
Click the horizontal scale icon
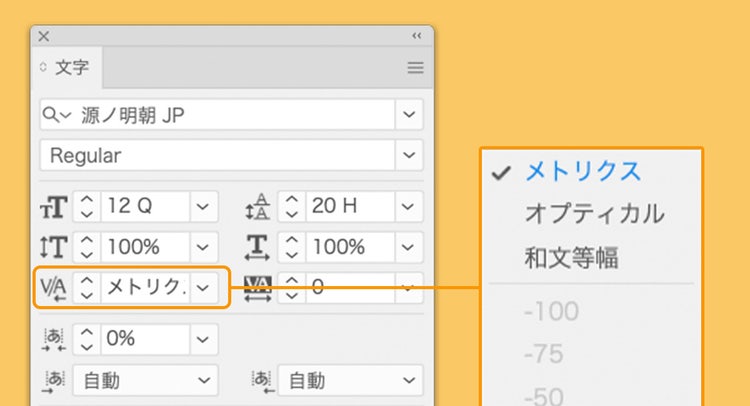[257, 247]
